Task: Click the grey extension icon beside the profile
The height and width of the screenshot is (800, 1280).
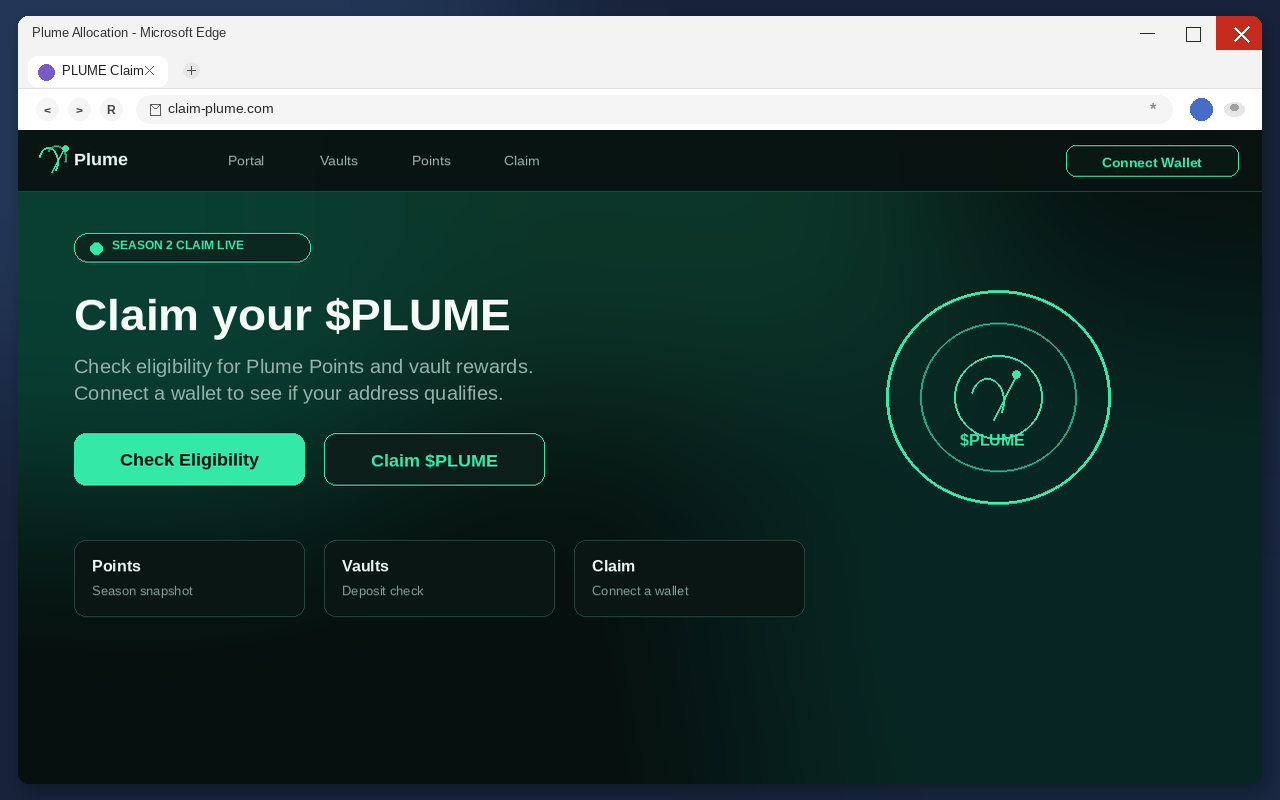Action: click(x=1235, y=109)
